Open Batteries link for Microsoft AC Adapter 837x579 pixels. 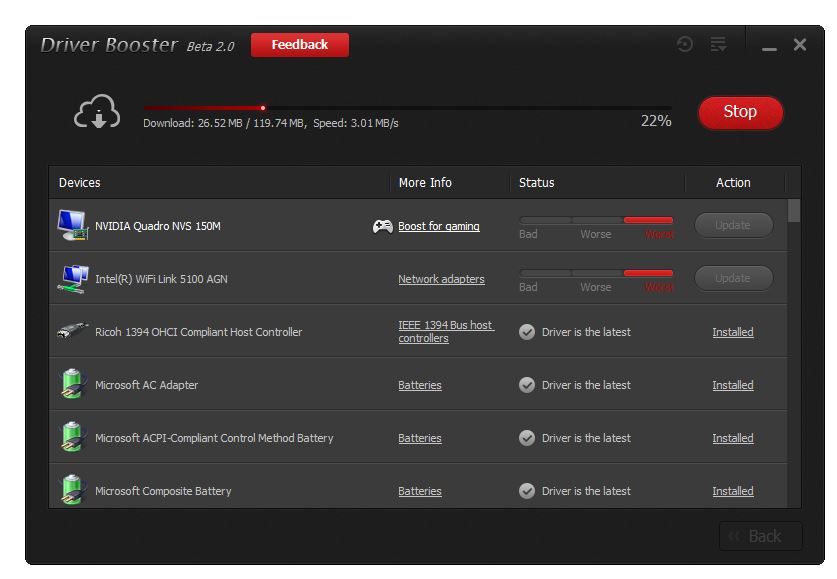tap(420, 385)
